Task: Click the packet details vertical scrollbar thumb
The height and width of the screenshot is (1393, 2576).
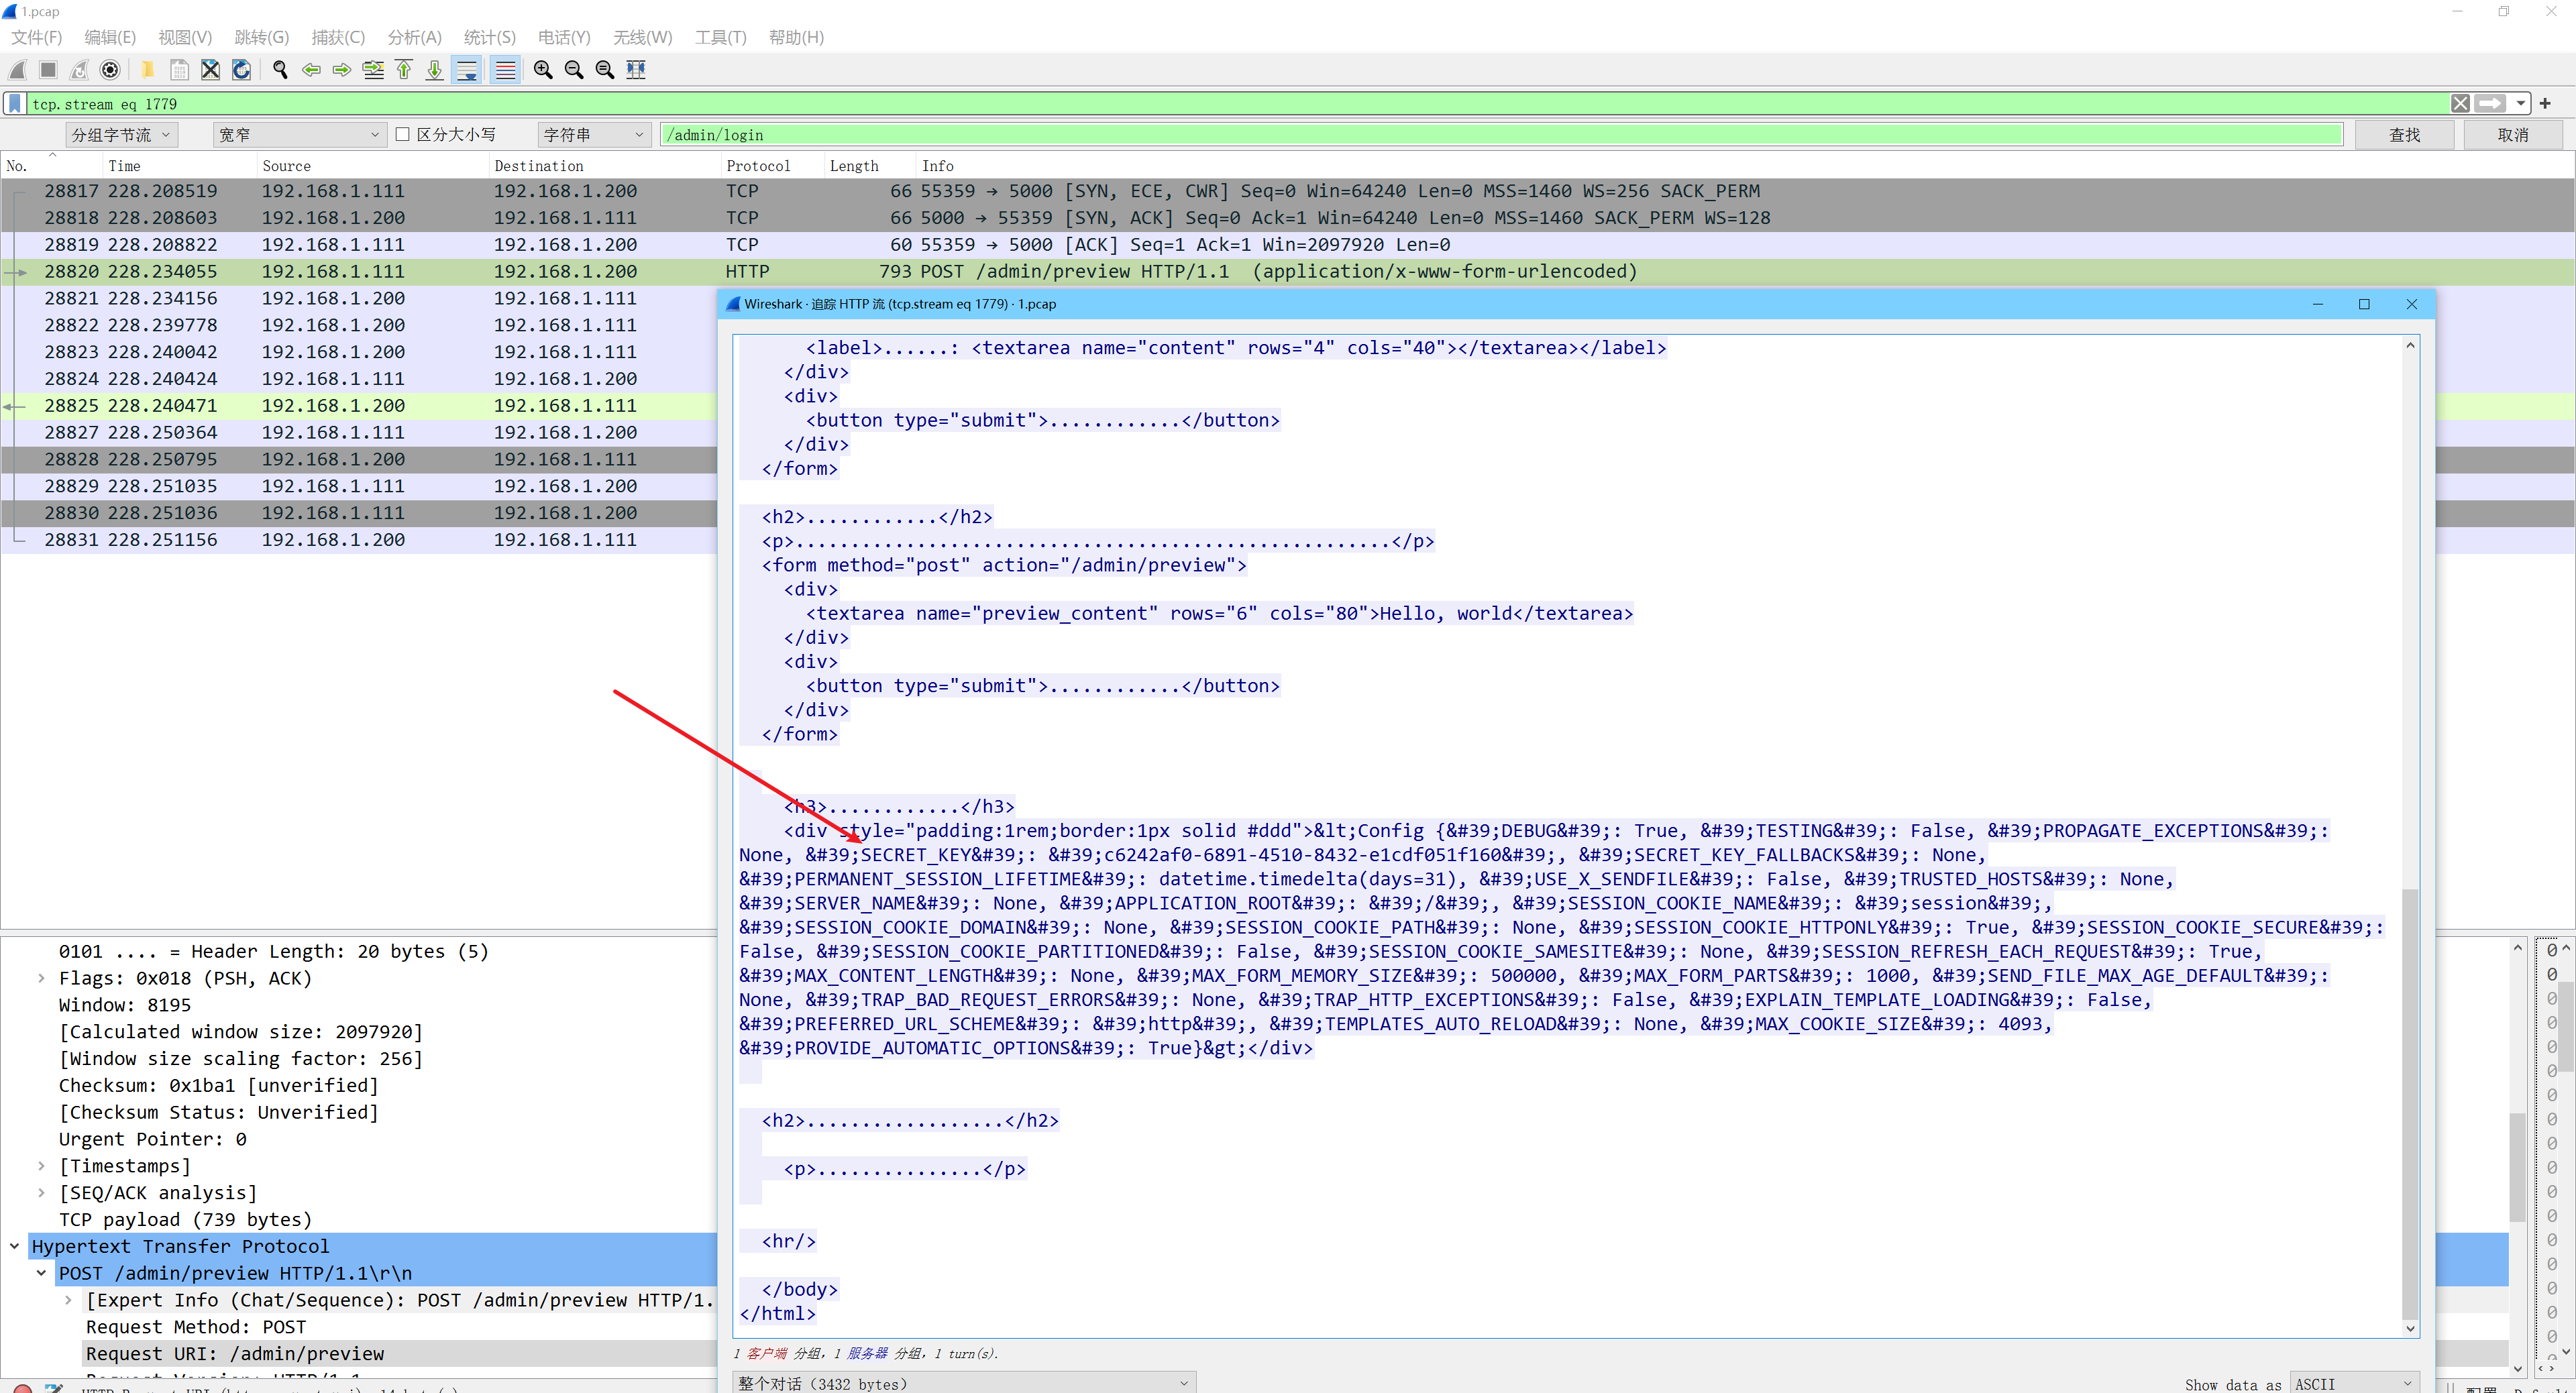Action: coord(2517,1166)
